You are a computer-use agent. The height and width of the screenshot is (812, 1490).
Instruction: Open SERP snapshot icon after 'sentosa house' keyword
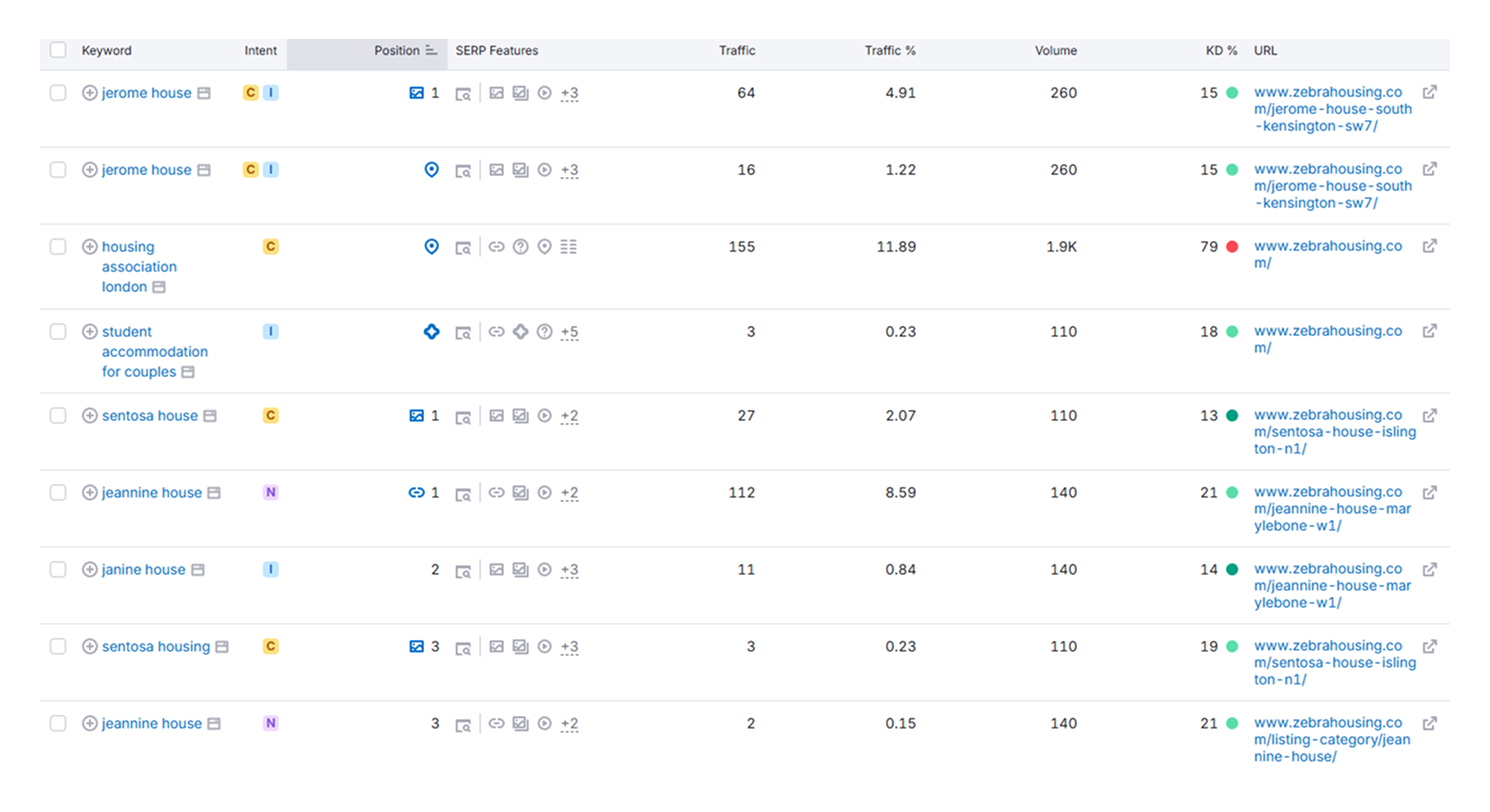pos(210,416)
